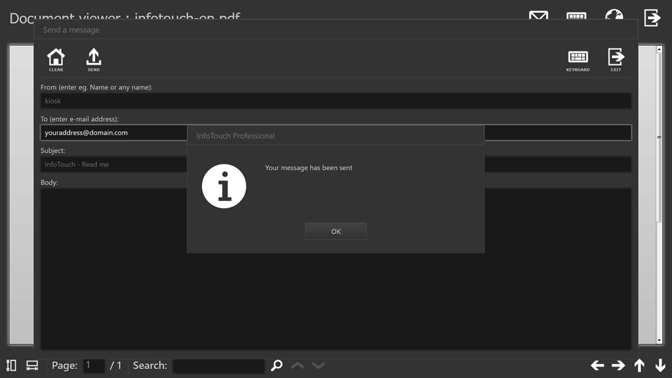Click the From name field
The width and height of the screenshot is (672, 378).
coord(336,101)
